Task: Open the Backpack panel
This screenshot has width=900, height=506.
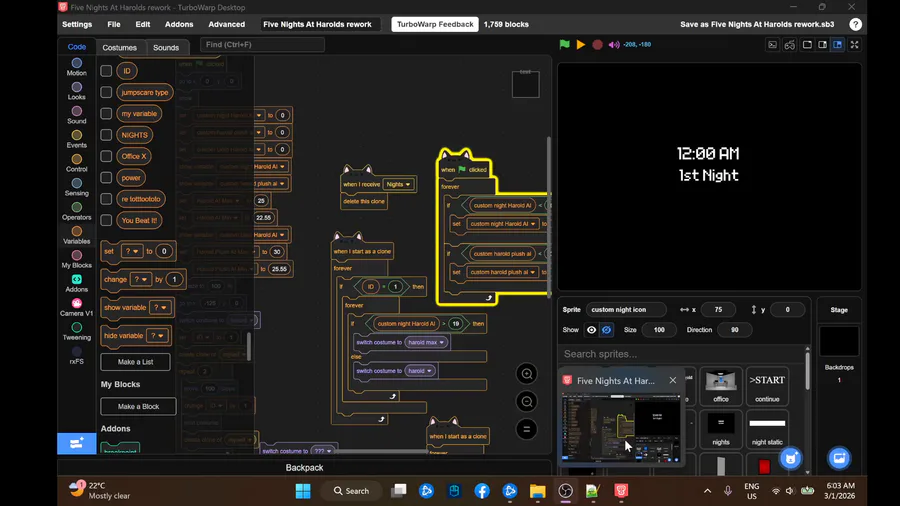Action: 304,468
